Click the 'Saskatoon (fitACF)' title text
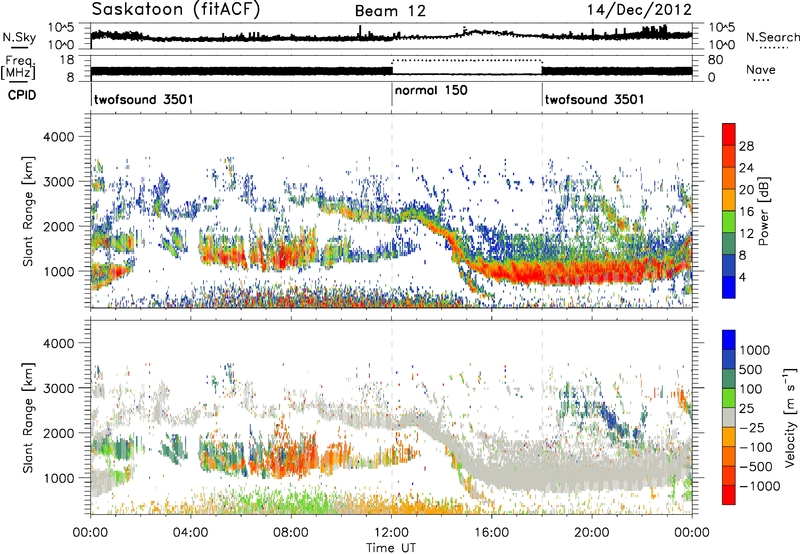Image resolution: width=800 pixels, height=554 pixels. (176, 10)
